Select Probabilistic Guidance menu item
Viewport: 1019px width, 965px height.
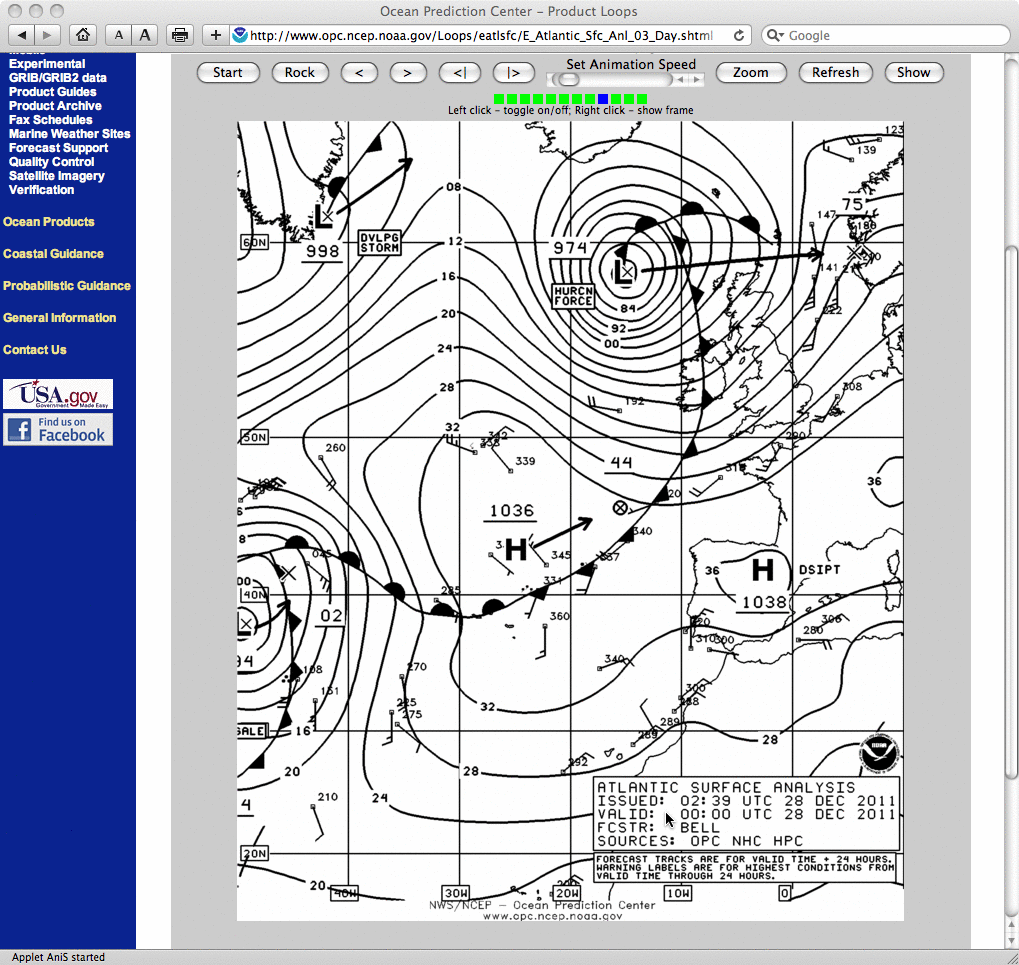point(67,285)
